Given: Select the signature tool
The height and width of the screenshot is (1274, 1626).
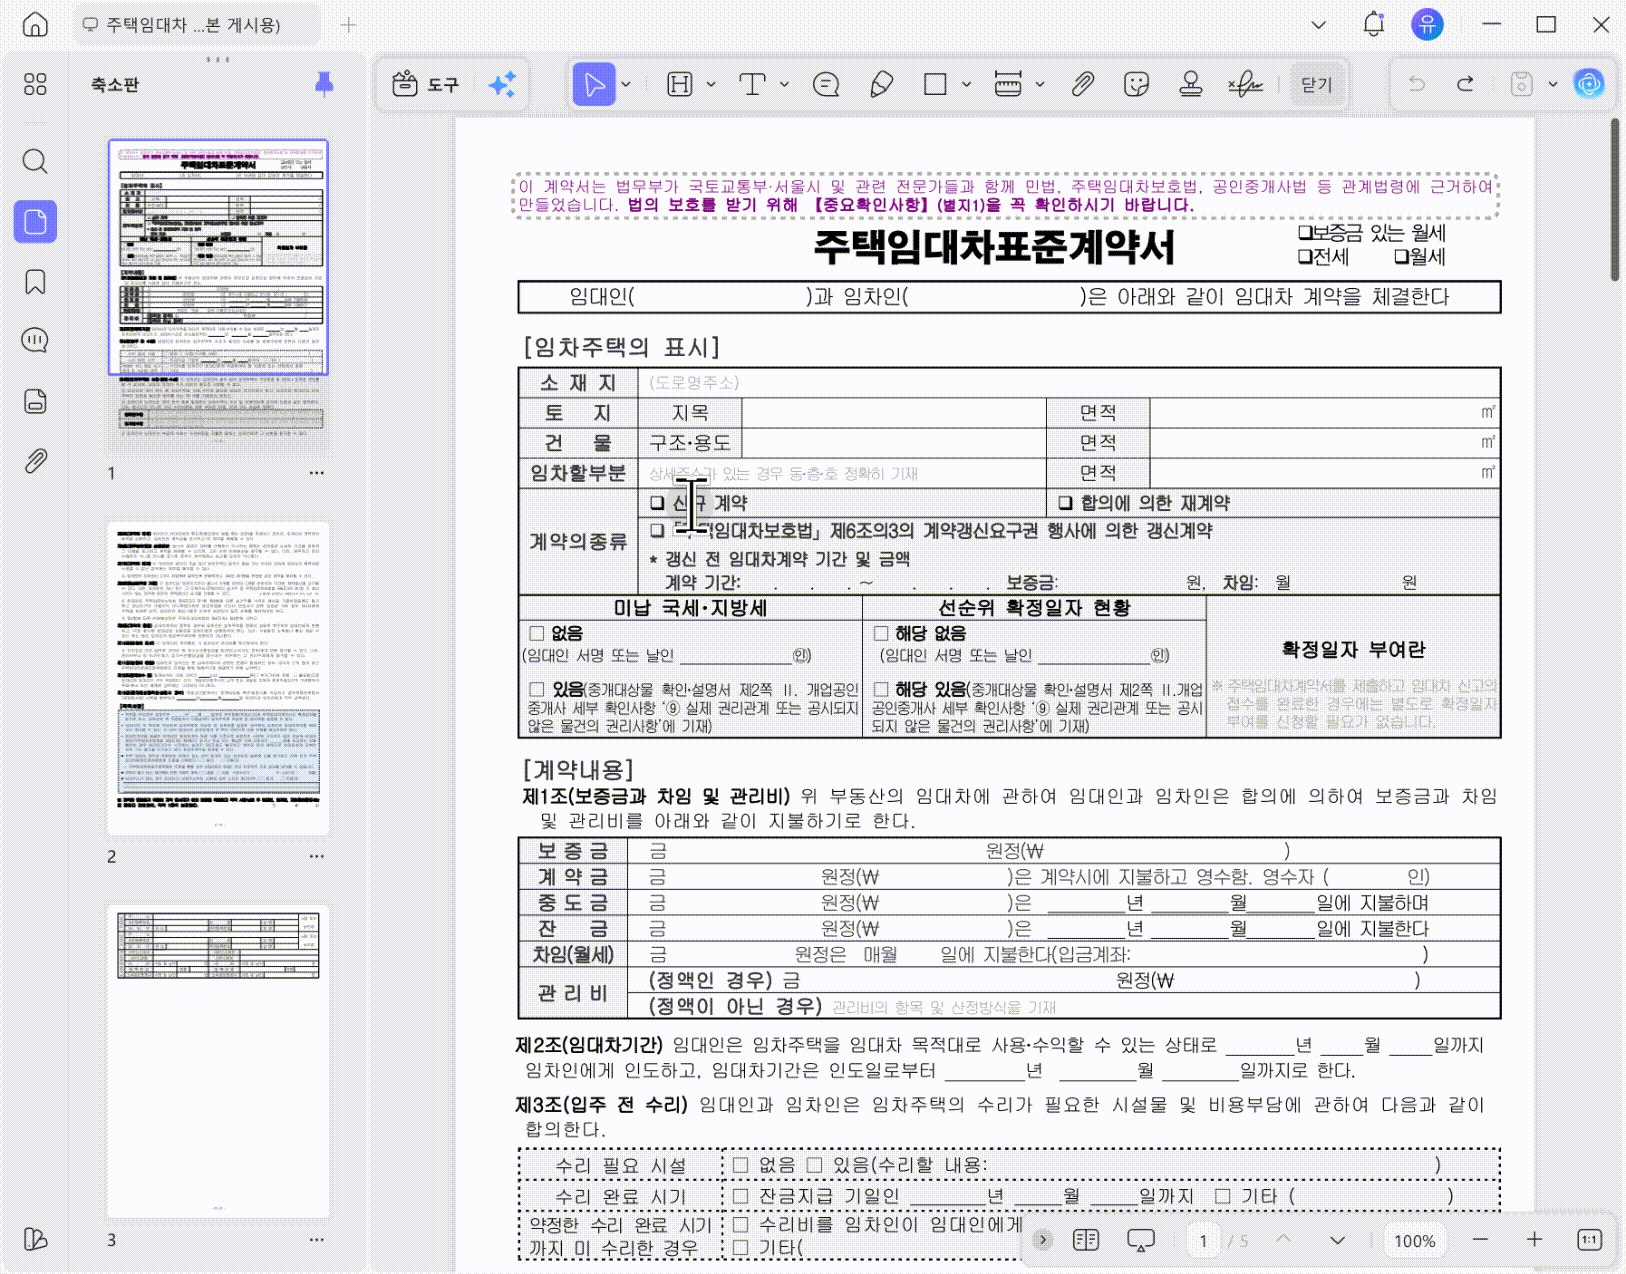Looking at the screenshot, I should click(x=1245, y=84).
